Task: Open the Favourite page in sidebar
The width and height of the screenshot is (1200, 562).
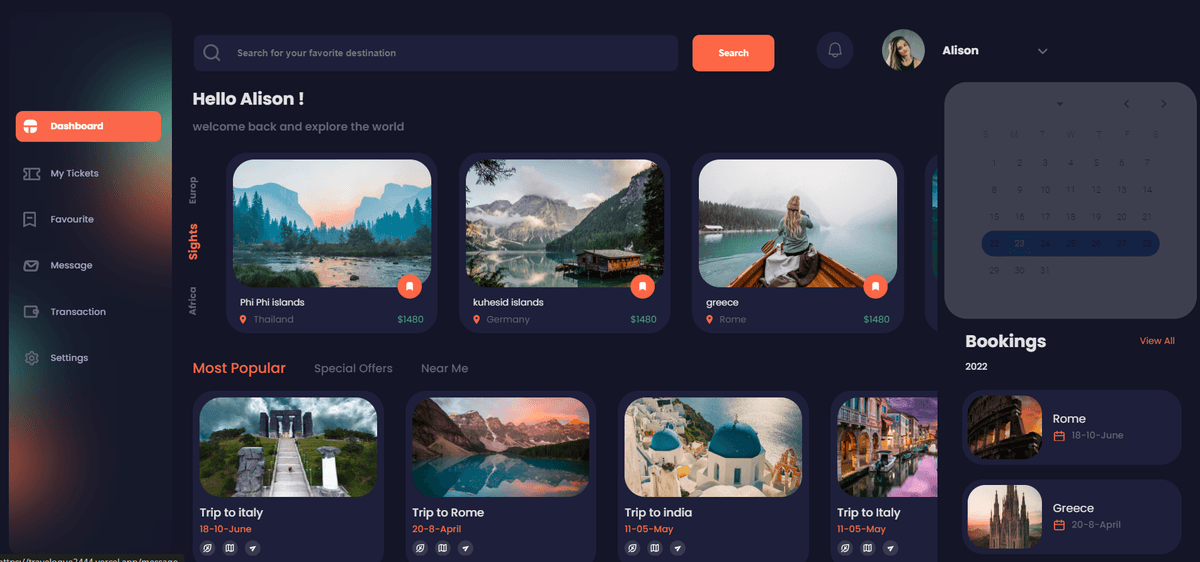Action: [72, 219]
